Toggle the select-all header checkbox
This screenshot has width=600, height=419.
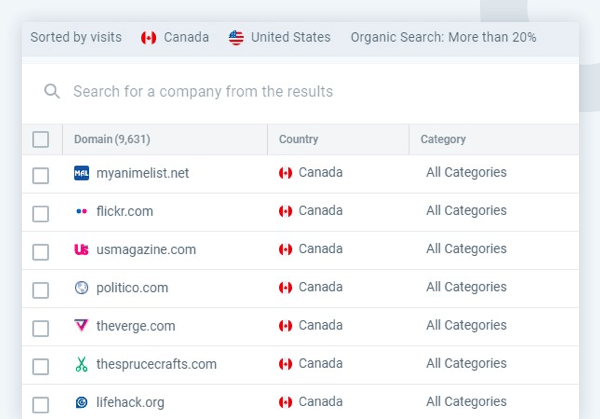[x=41, y=139]
